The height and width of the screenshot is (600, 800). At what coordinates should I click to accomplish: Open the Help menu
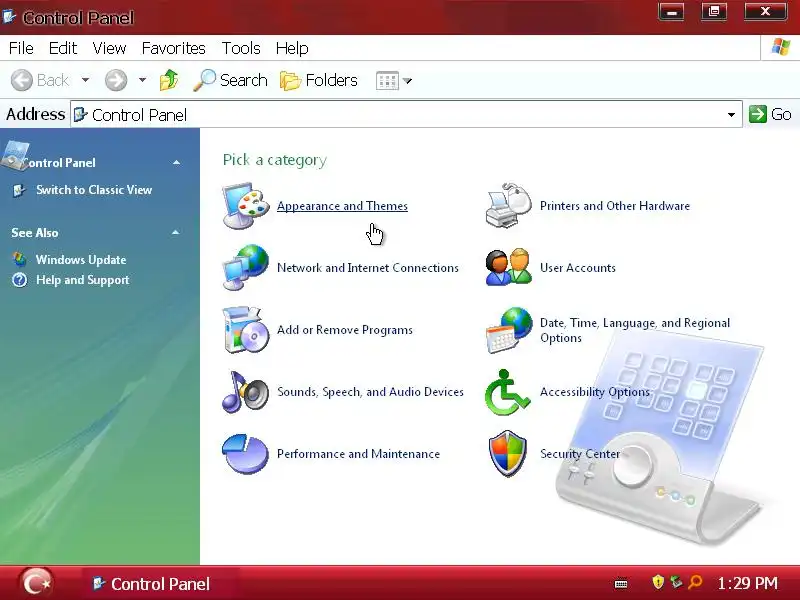(292, 48)
